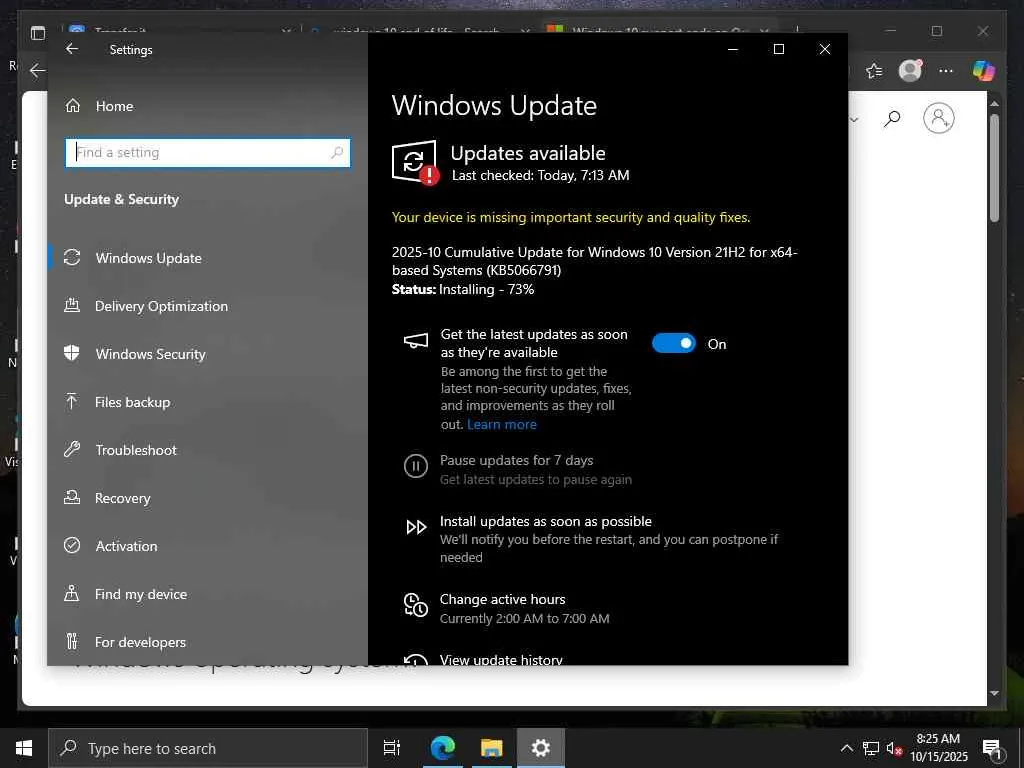
Task: Open the notification center icon
Action: pos(992,748)
